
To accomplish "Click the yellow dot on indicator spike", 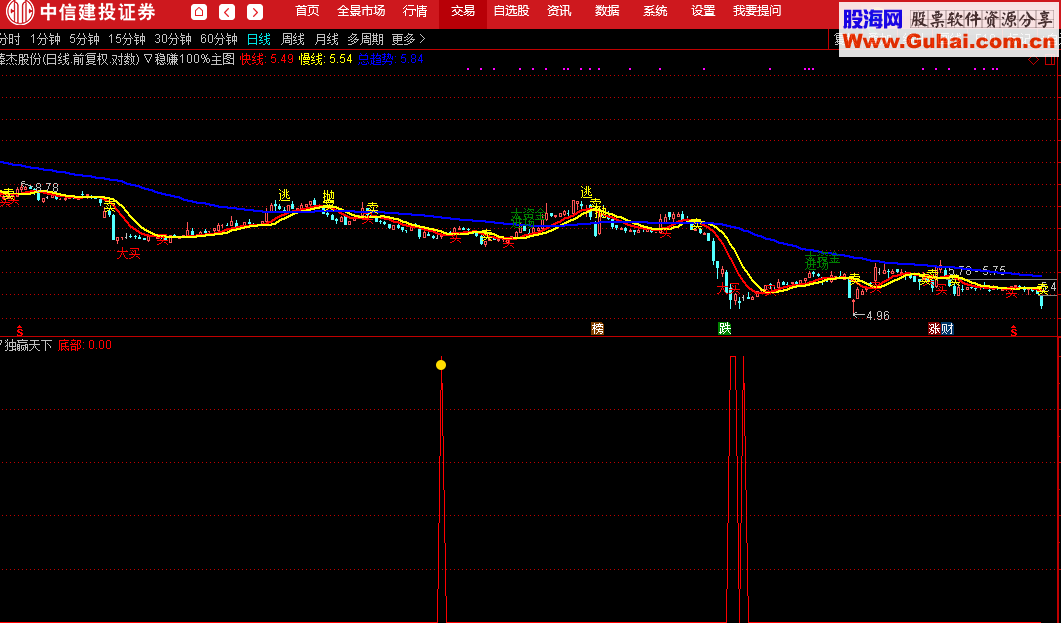I will pyautogui.click(x=441, y=365).
